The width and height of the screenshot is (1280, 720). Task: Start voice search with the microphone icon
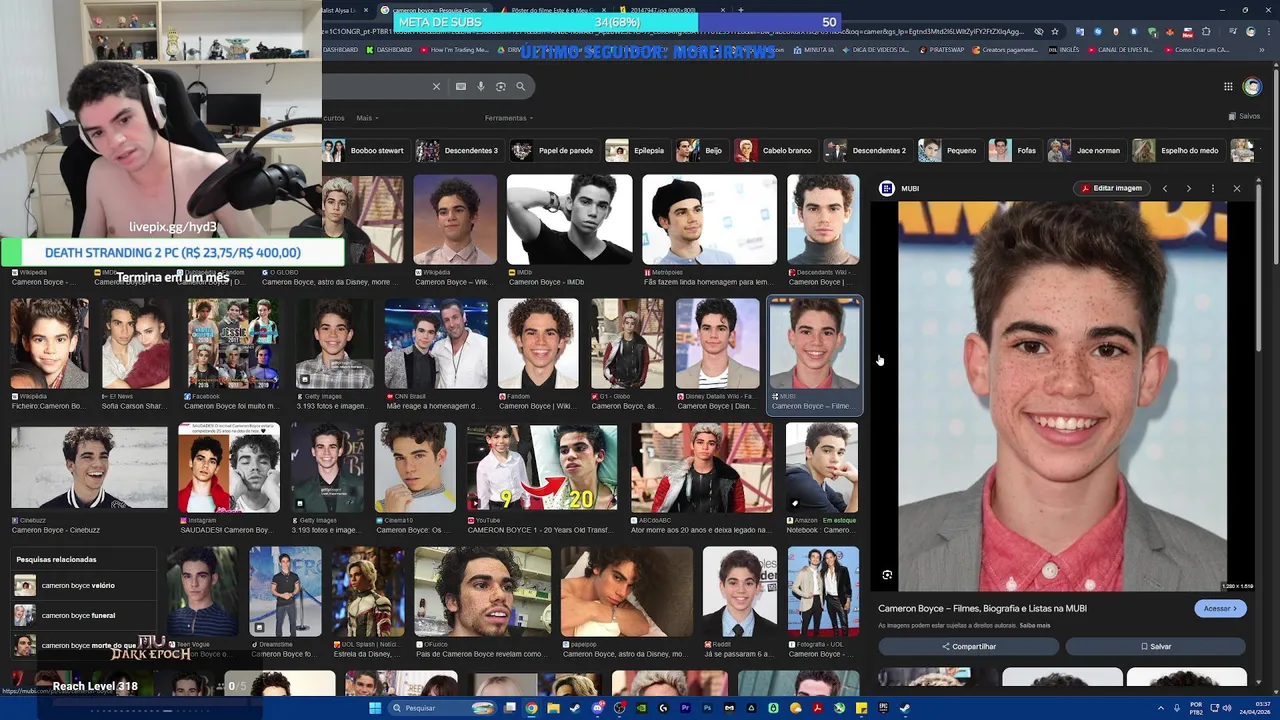coord(481,87)
